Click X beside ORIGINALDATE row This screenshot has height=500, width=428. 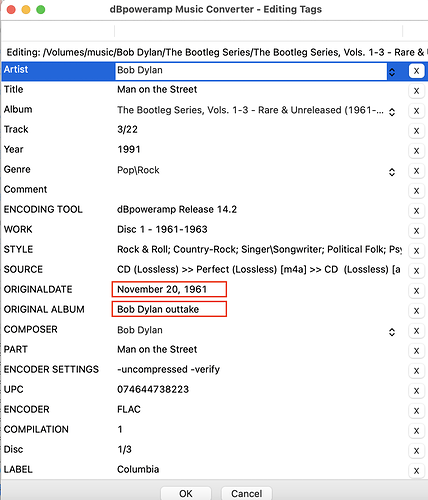[416, 291]
